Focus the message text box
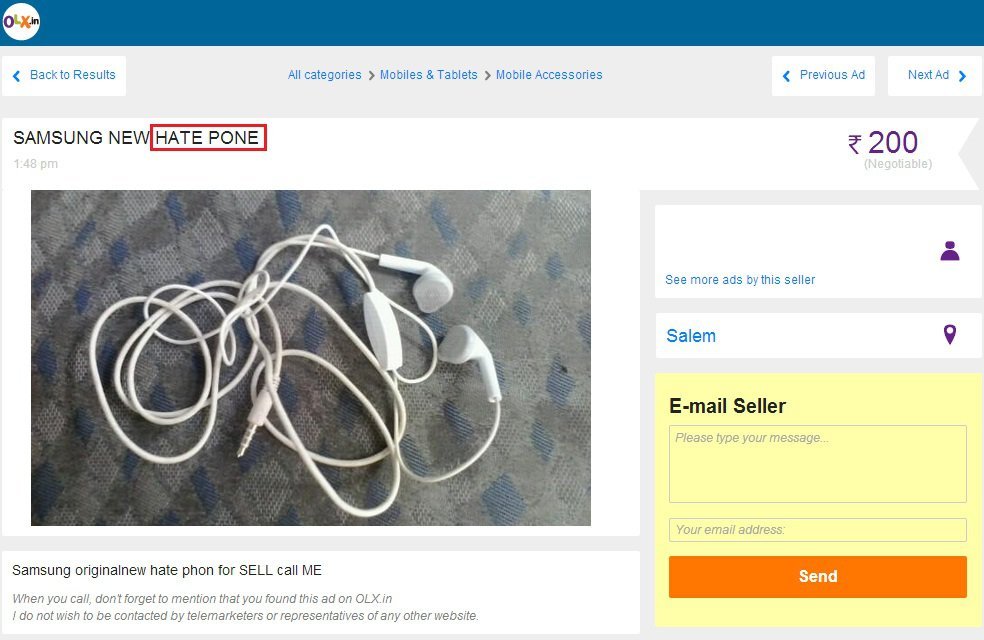 (818, 464)
